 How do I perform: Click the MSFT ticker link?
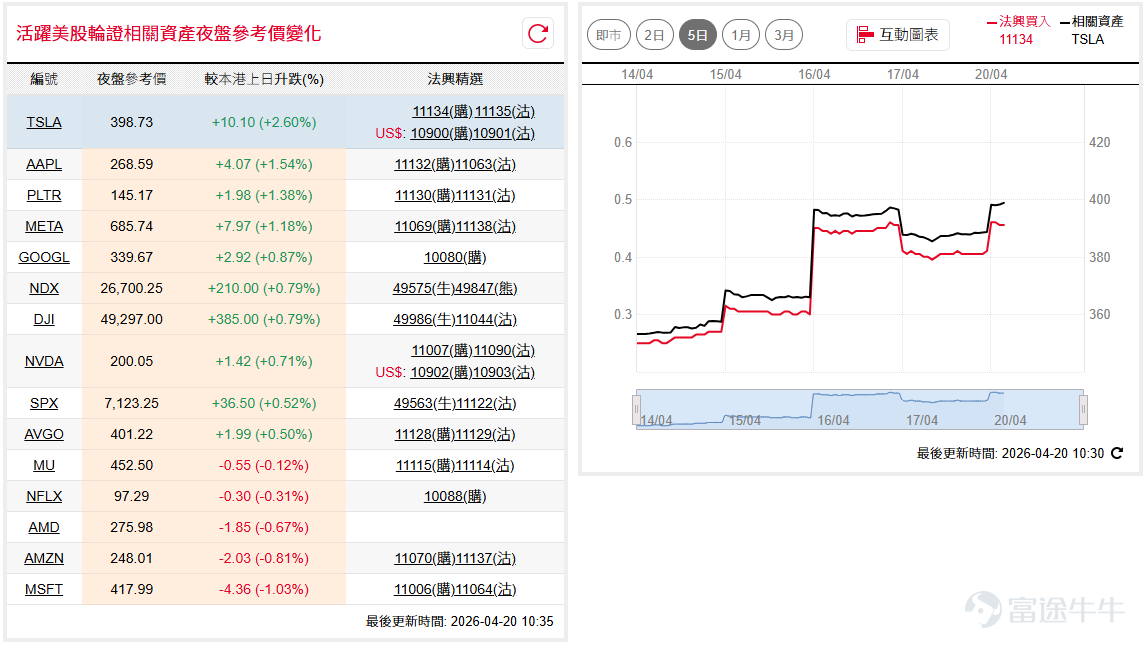(x=44, y=590)
